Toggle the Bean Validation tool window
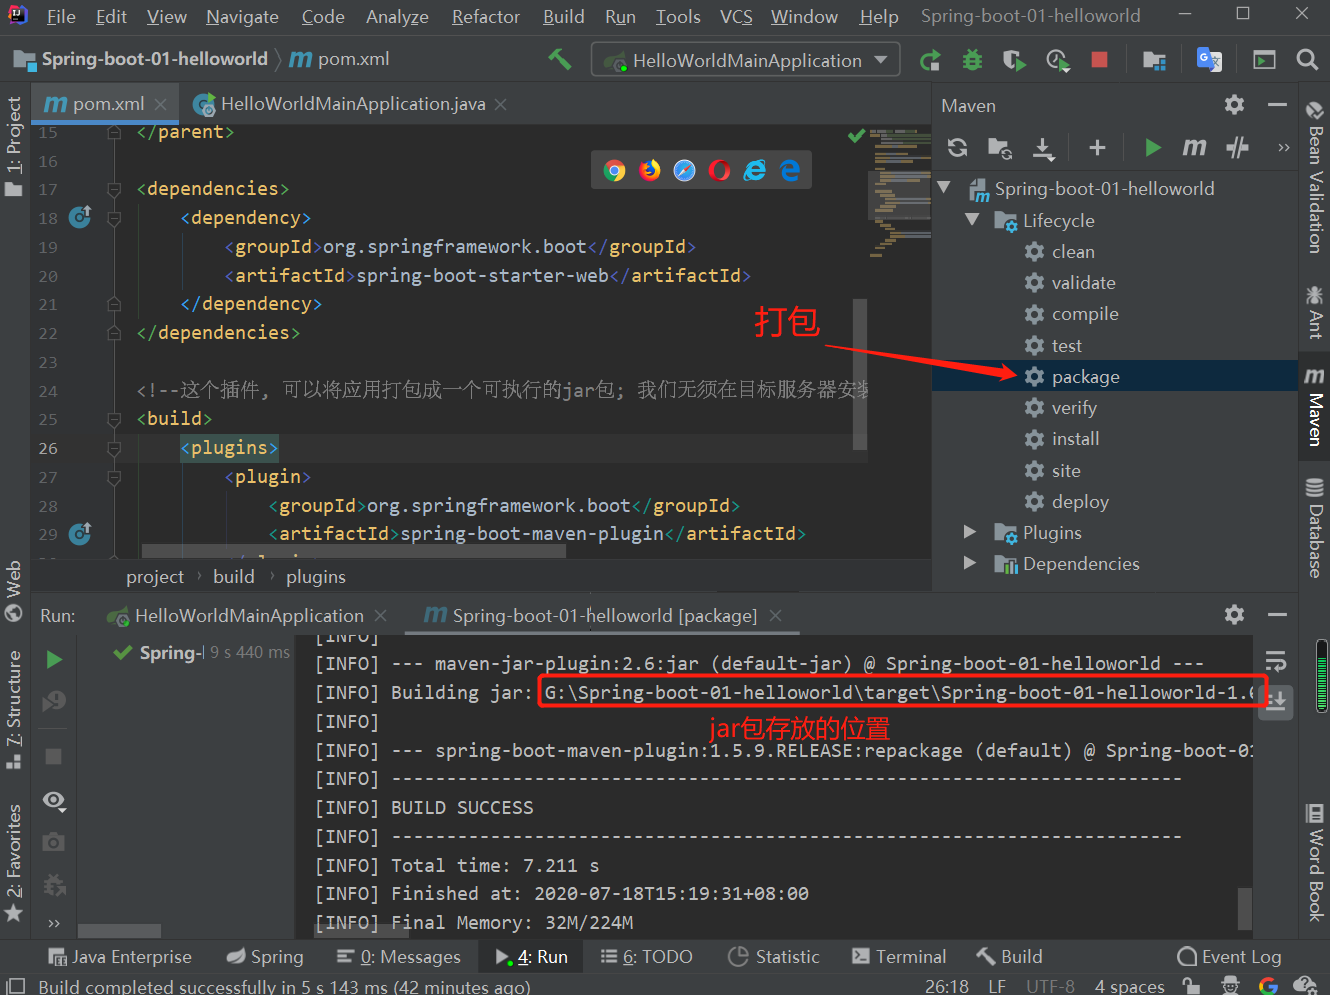Viewport: 1330px width, 995px height. (x=1314, y=177)
